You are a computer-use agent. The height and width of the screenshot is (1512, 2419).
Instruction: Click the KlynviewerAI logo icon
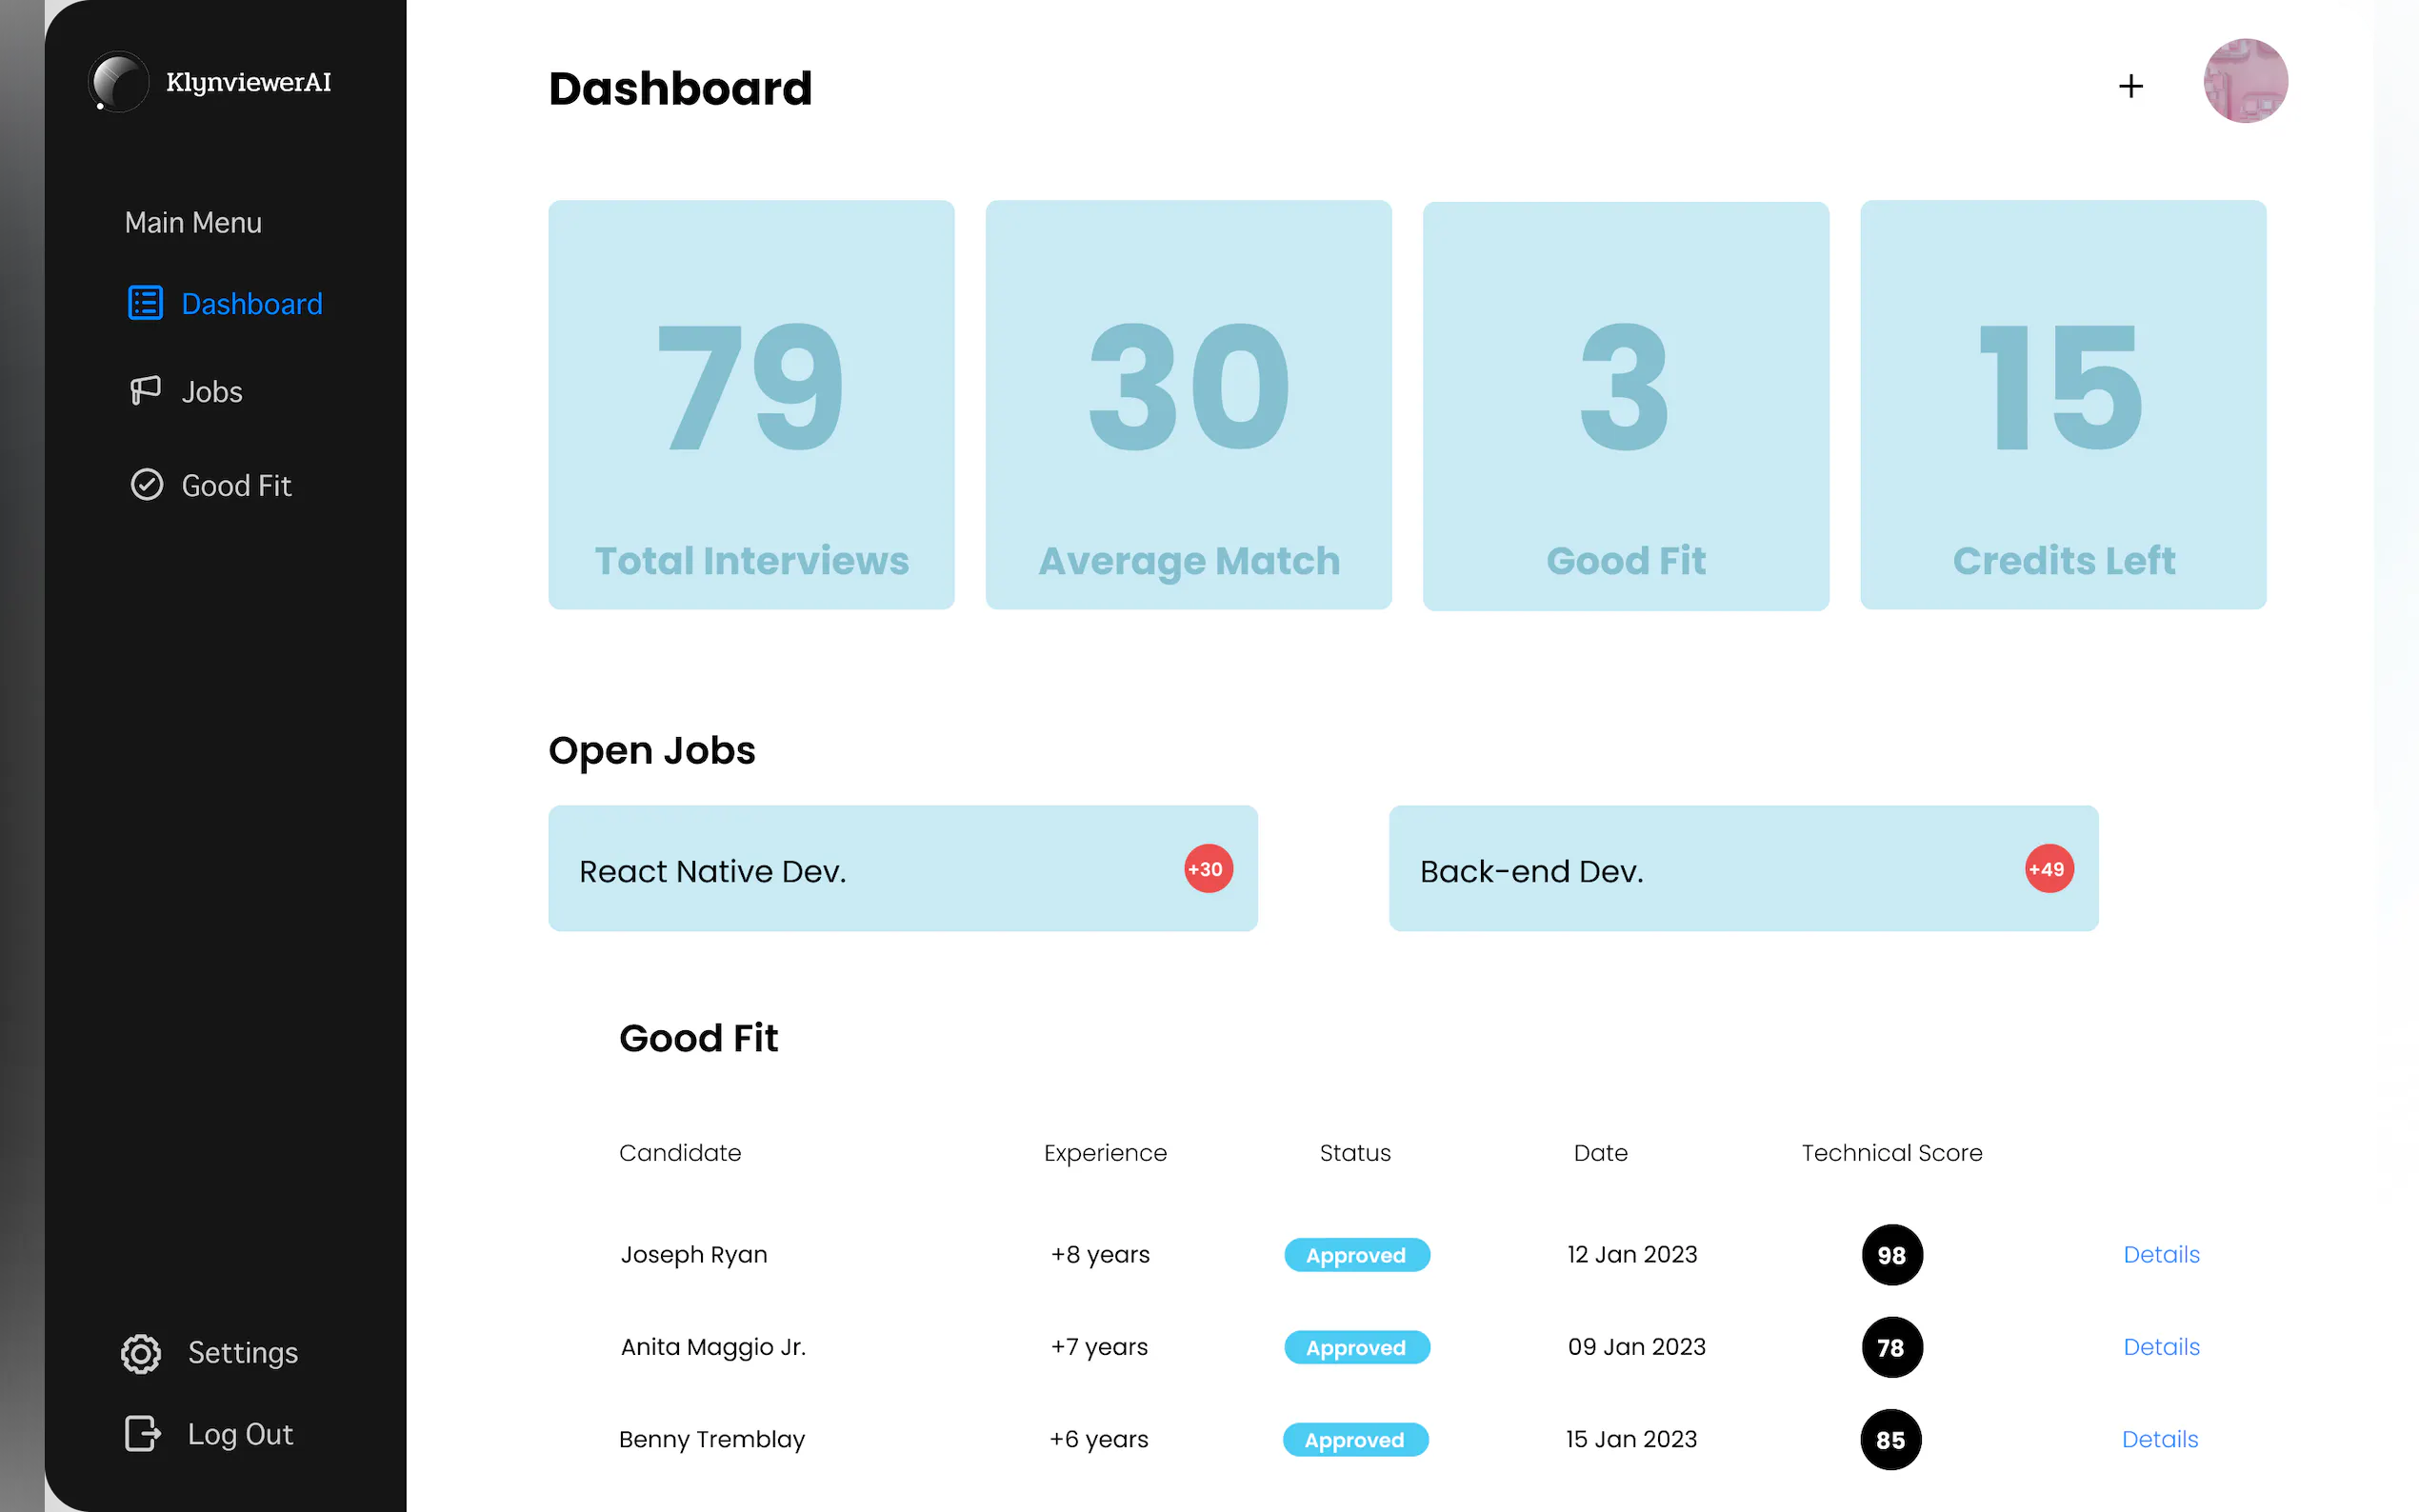tap(118, 82)
